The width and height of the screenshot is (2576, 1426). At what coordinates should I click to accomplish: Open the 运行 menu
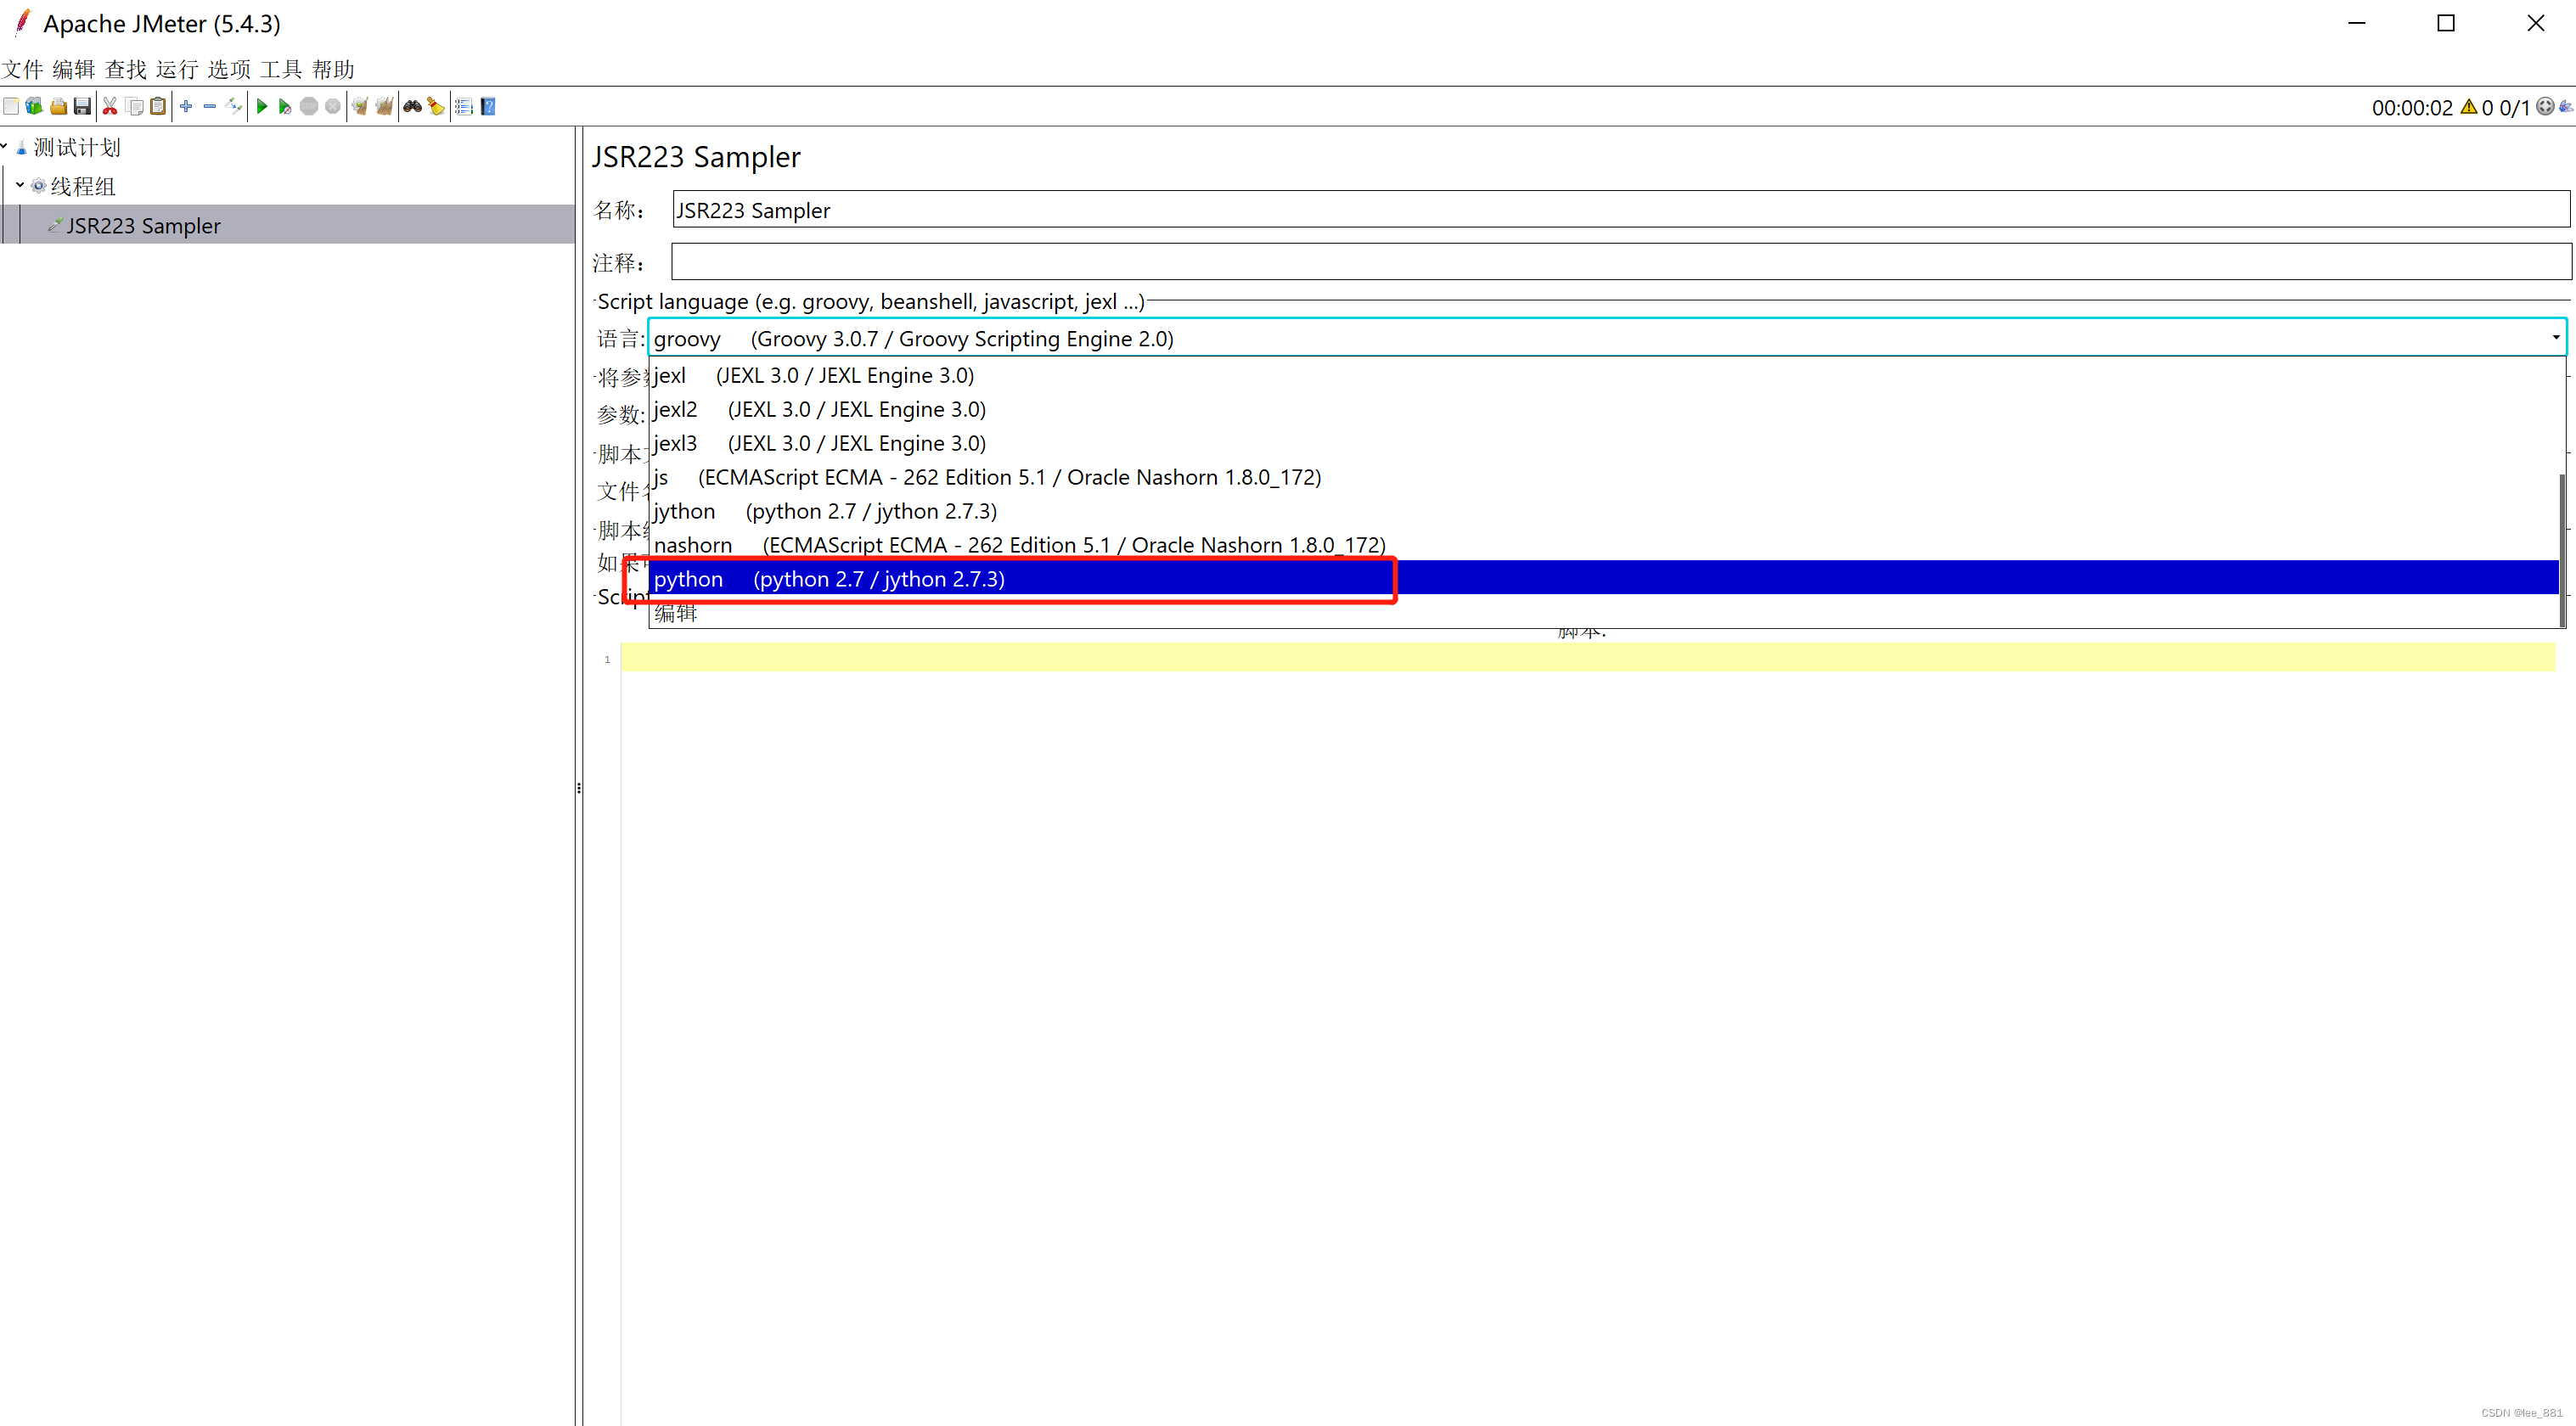tap(177, 69)
